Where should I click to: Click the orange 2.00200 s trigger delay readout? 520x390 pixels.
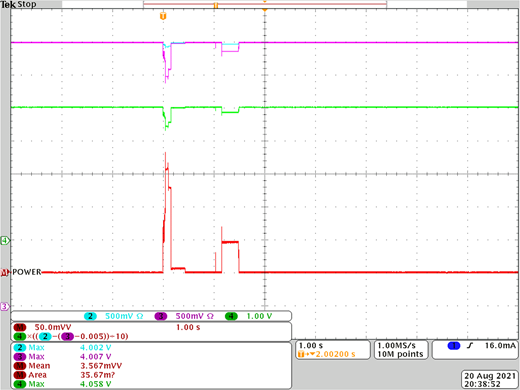tap(327, 354)
